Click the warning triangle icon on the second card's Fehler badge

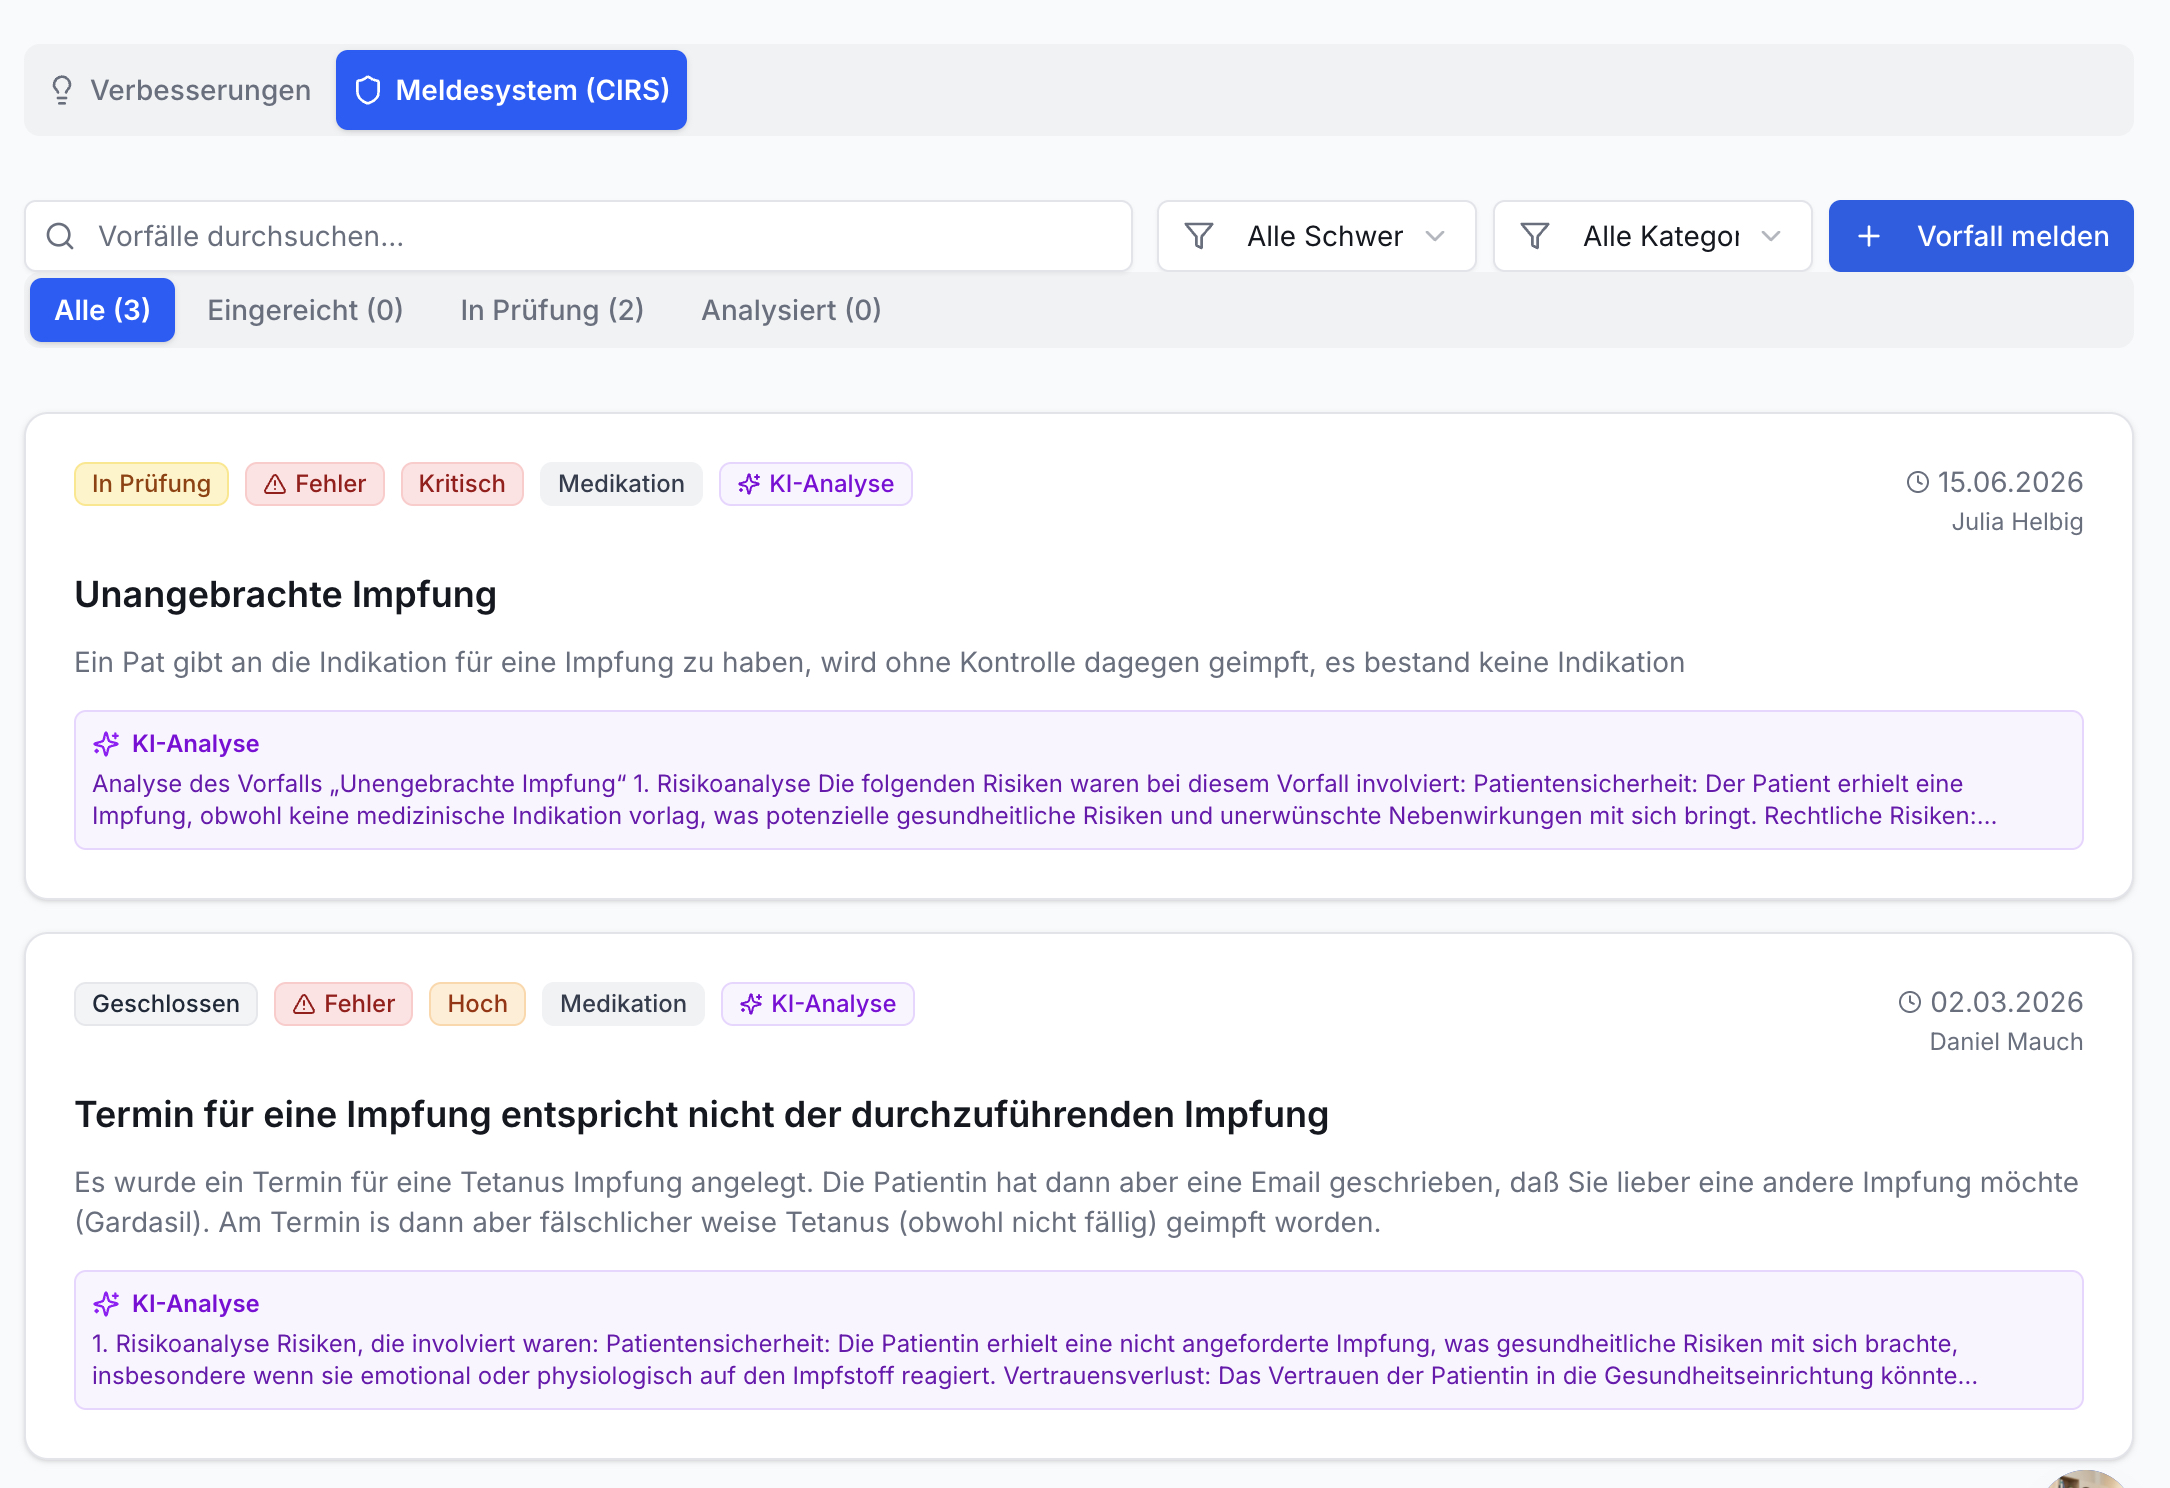pyautogui.click(x=304, y=1004)
